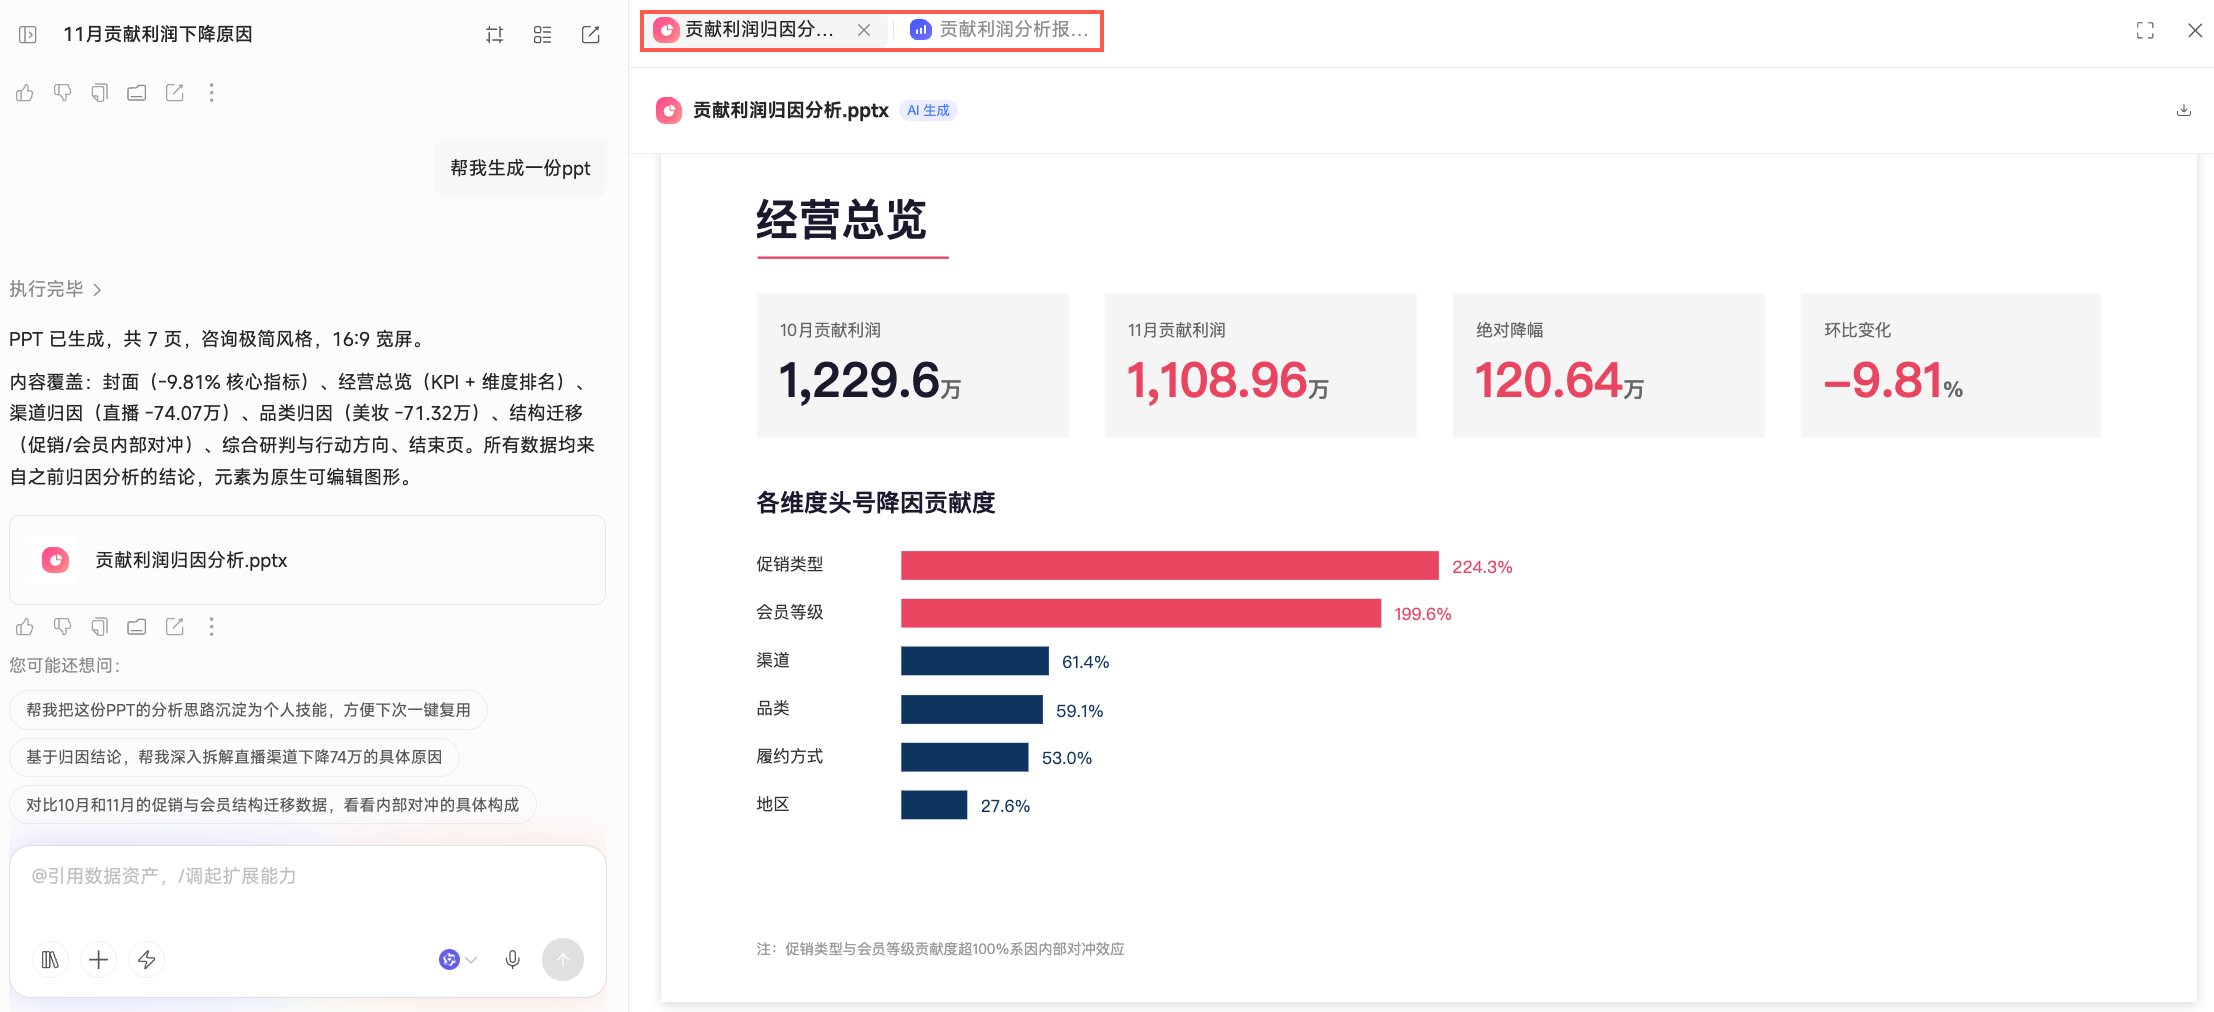Close the 贡献利润归因分... tab
Image resolution: width=2214 pixels, height=1012 pixels.
tap(864, 30)
